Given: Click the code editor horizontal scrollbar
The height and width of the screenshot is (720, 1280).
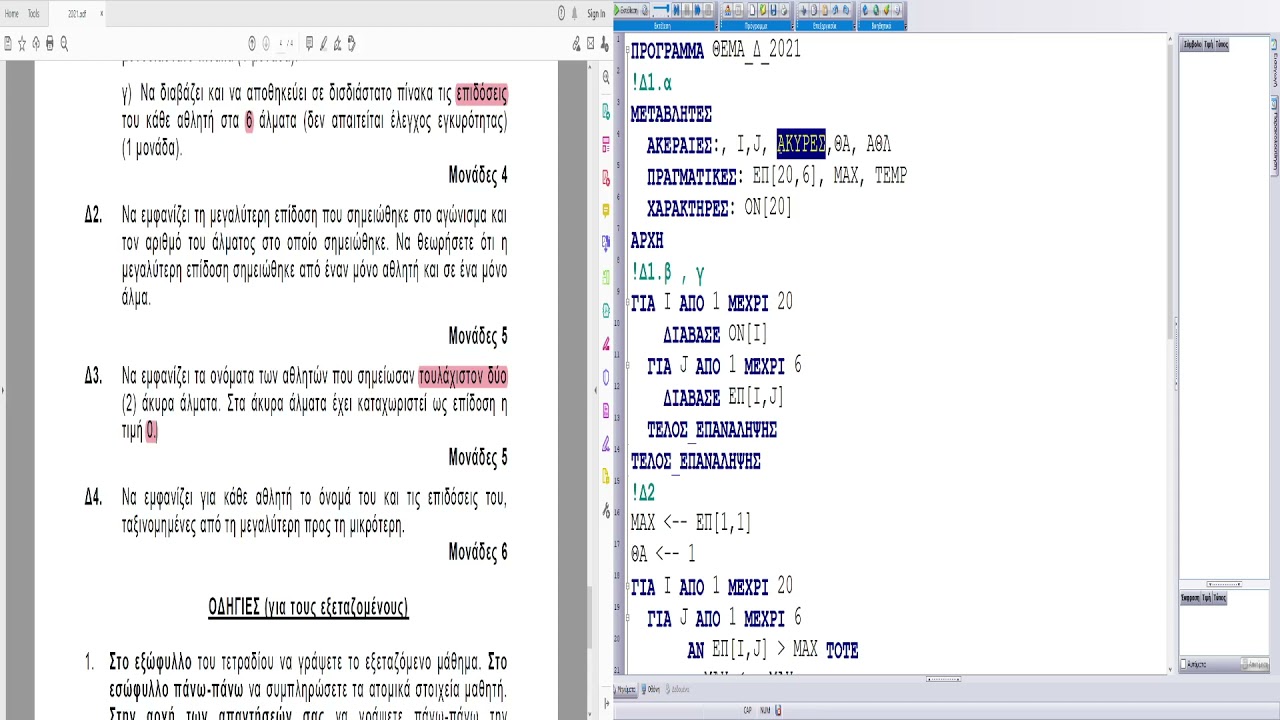Looking at the screenshot, I should tap(943, 679).
